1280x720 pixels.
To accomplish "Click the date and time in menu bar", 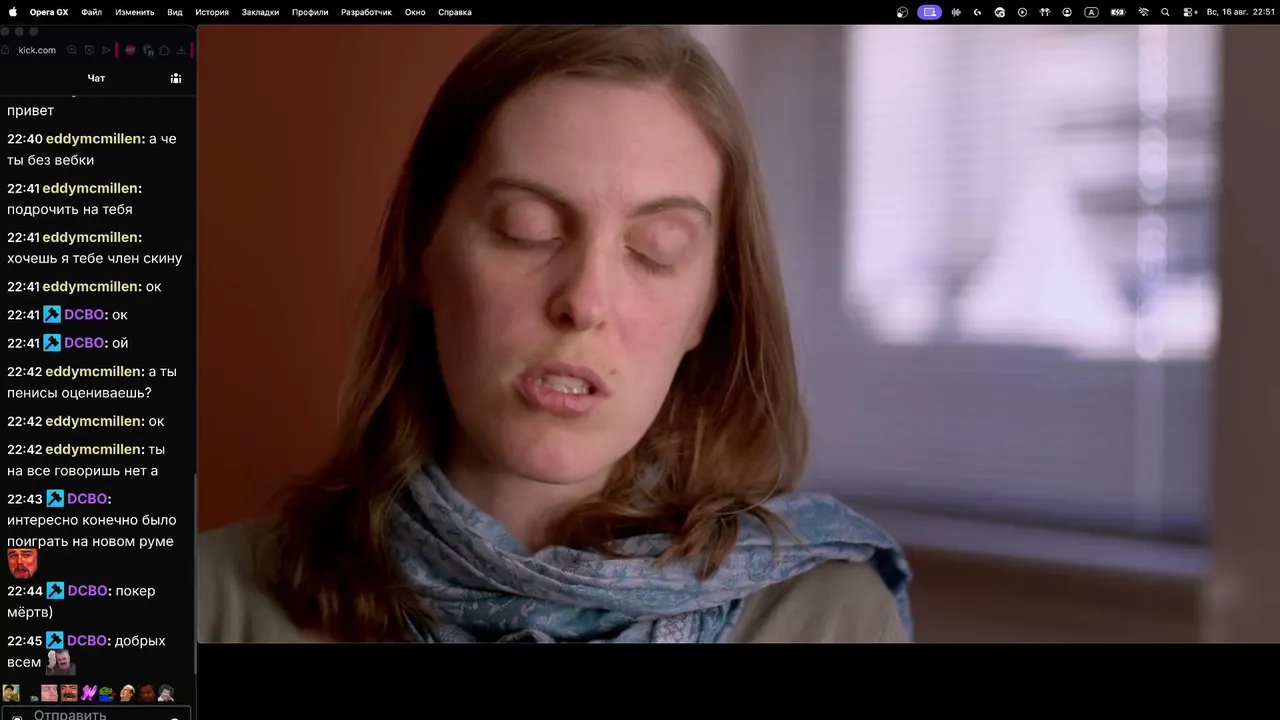I will tap(1241, 12).
